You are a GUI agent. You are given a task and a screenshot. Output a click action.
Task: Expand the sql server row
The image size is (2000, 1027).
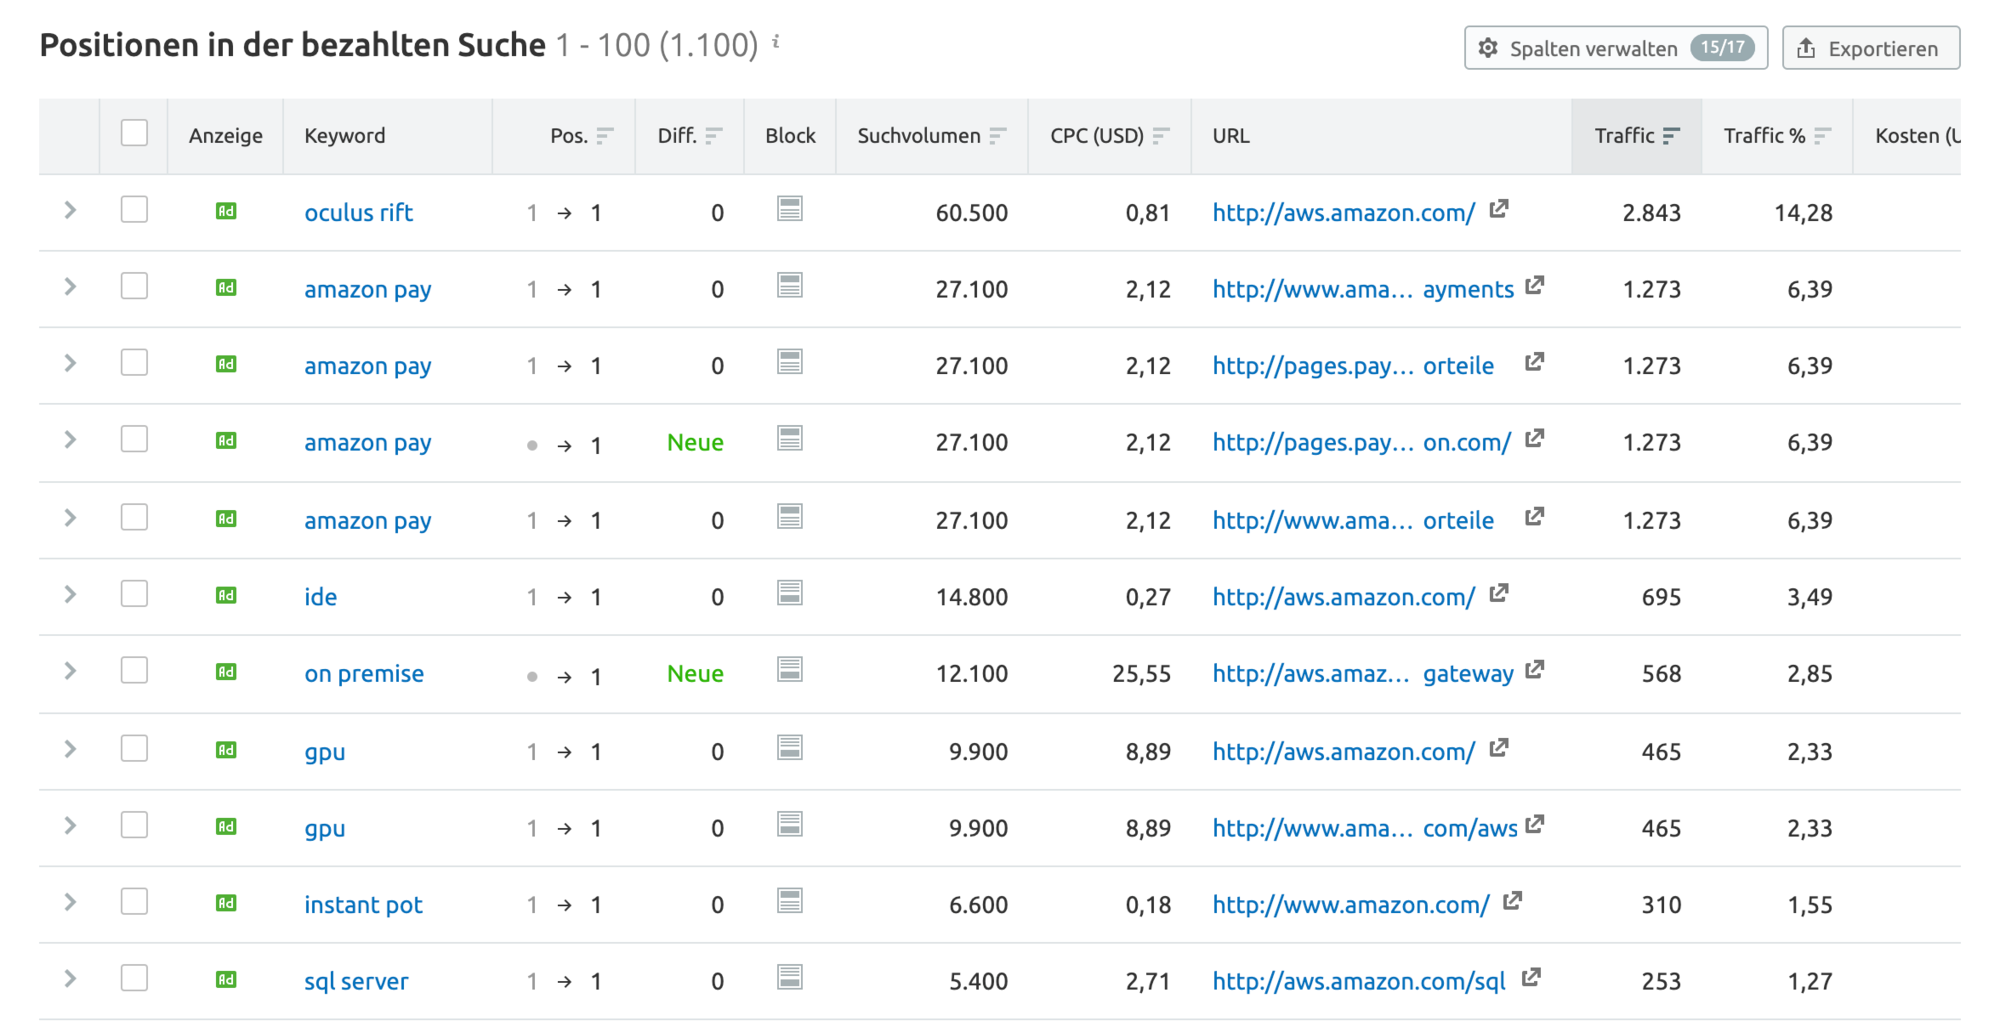[x=70, y=979]
